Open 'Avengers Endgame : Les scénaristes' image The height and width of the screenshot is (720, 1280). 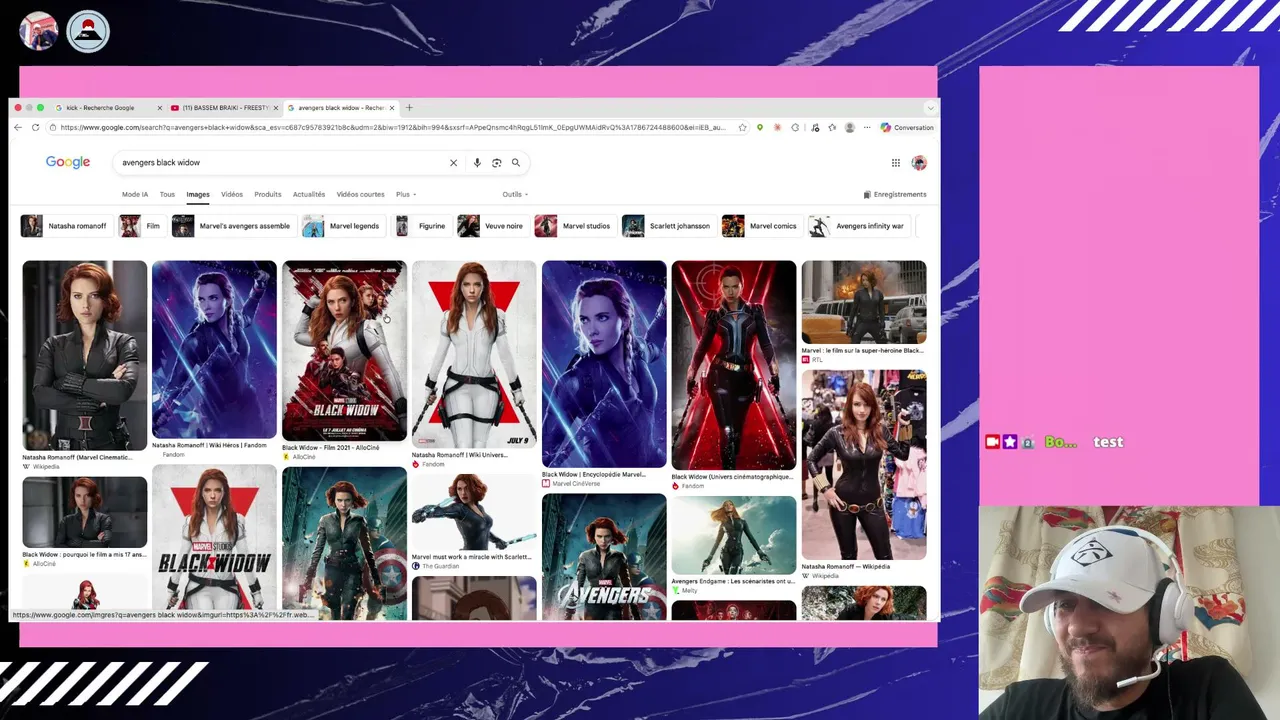pyautogui.click(x=734, y=535)
